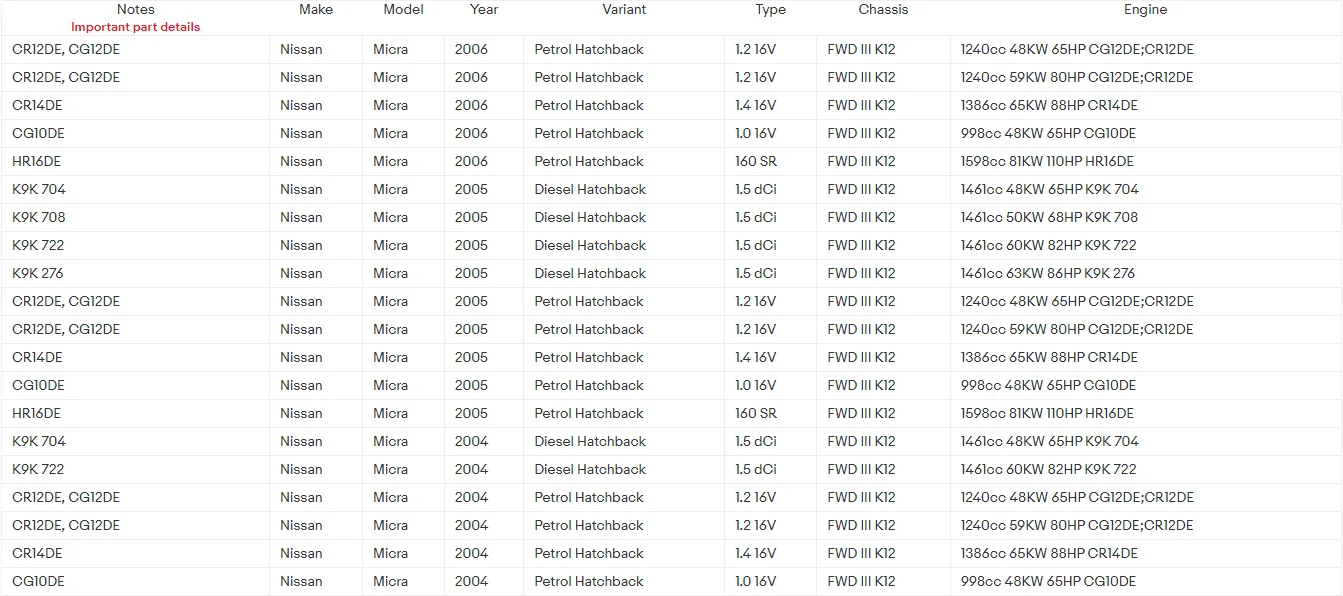Click year '2004' in the K9K 704 row

[x=471, y=441]
